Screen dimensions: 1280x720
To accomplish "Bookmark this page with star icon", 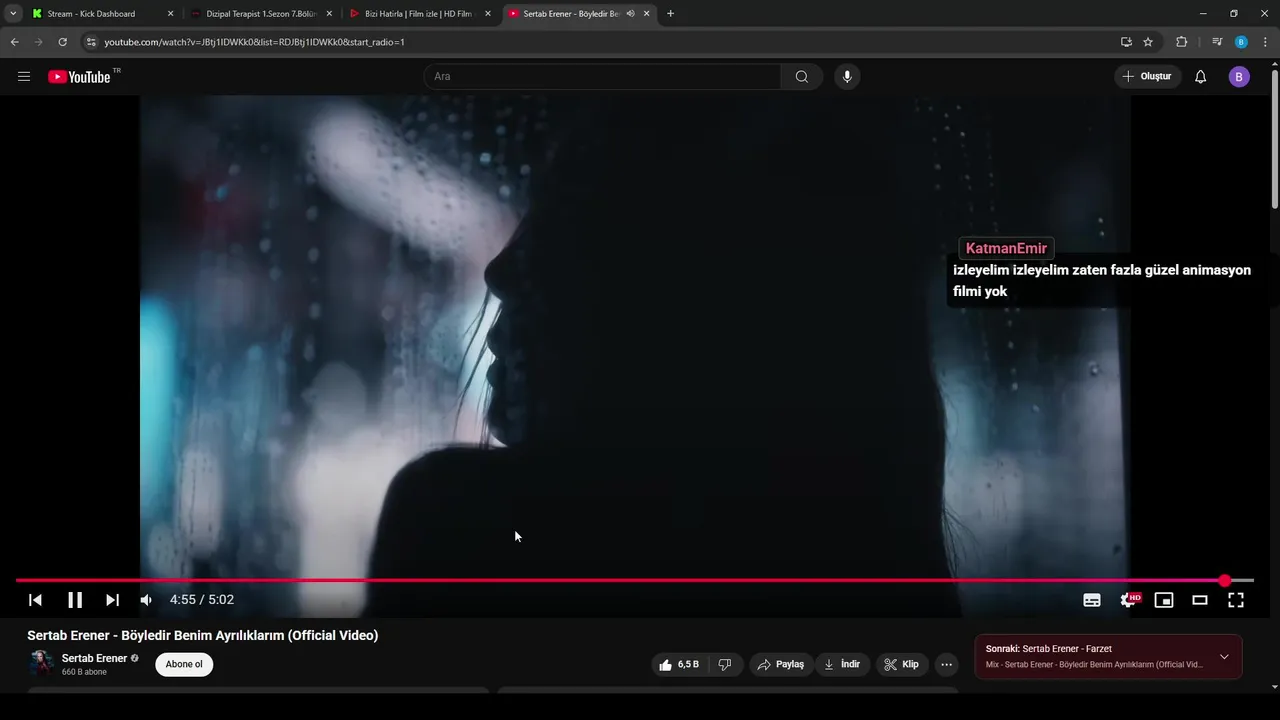I will (1148, 42).
